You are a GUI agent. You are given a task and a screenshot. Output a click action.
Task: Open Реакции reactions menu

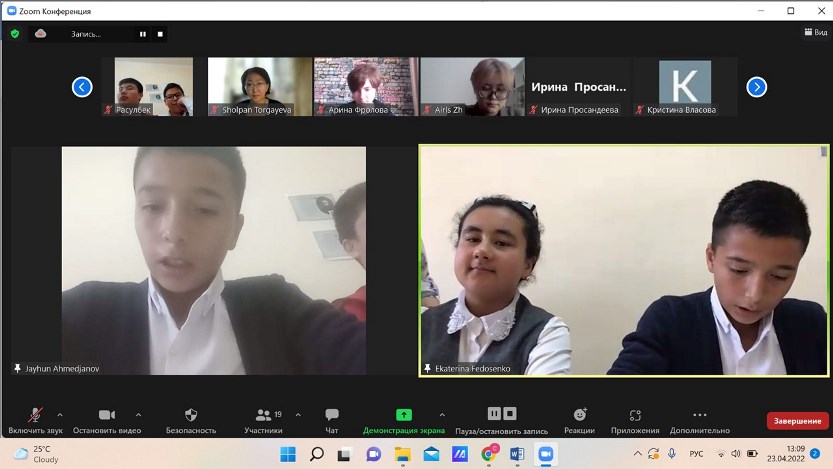pyautogui.click(x=579, y=415)
